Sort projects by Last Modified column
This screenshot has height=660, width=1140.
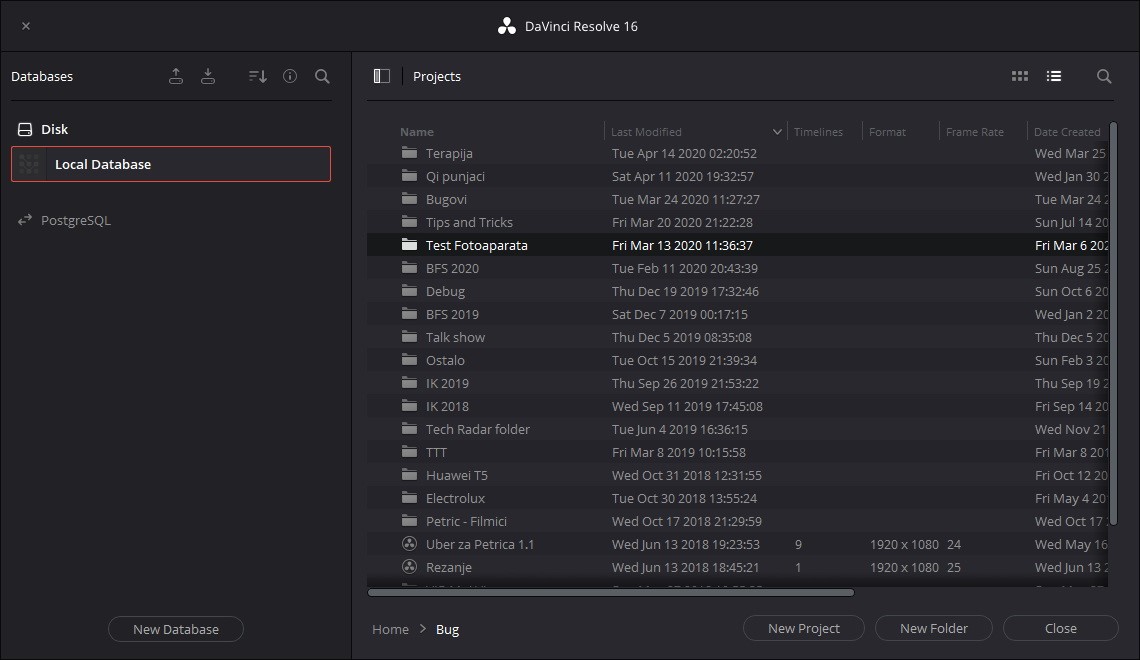click(646, 132)
